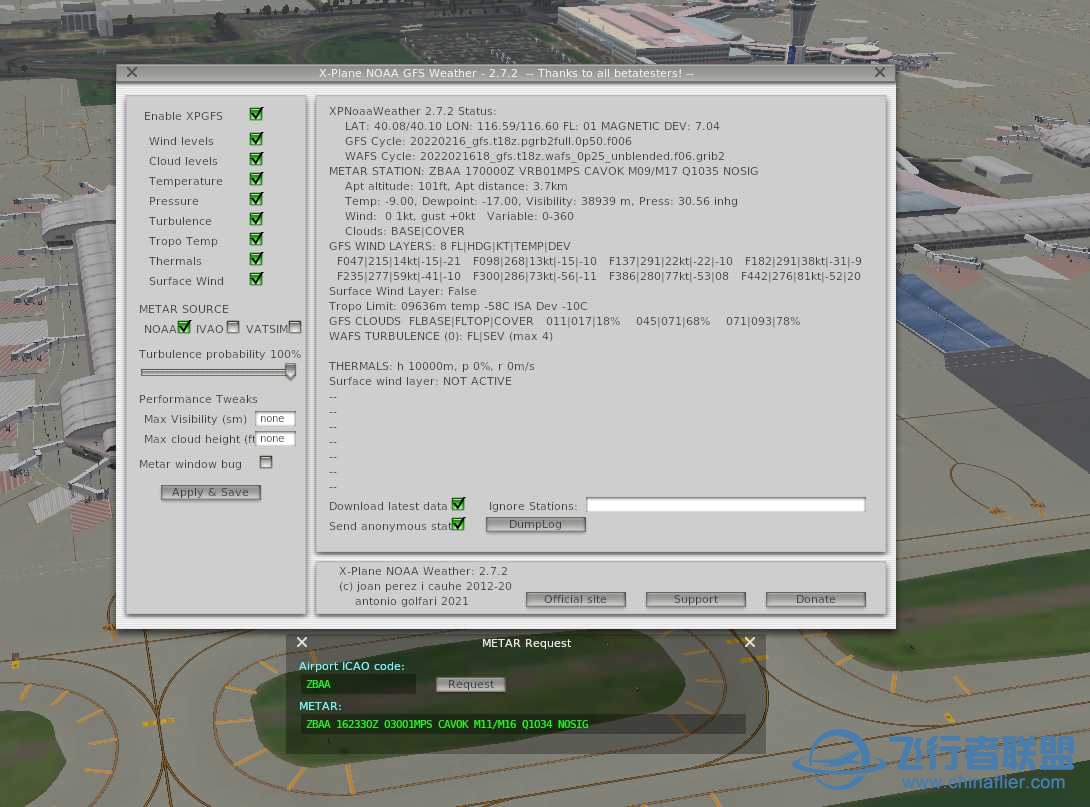Enable the Metar window bug checkbox
This screenshot has width=1090, height=807.
266,462
